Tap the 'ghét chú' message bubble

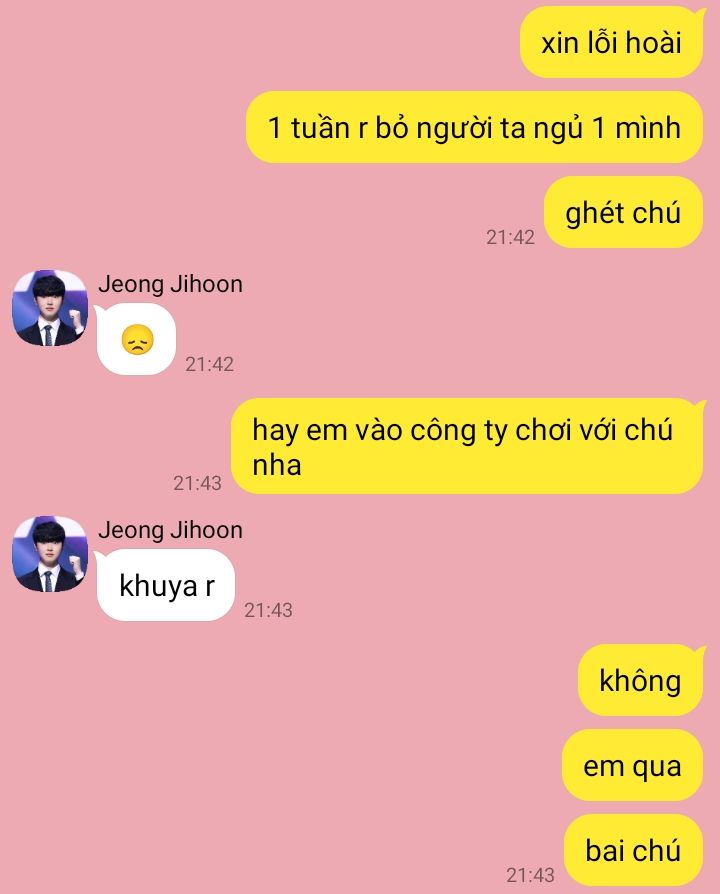pos(623,212)
